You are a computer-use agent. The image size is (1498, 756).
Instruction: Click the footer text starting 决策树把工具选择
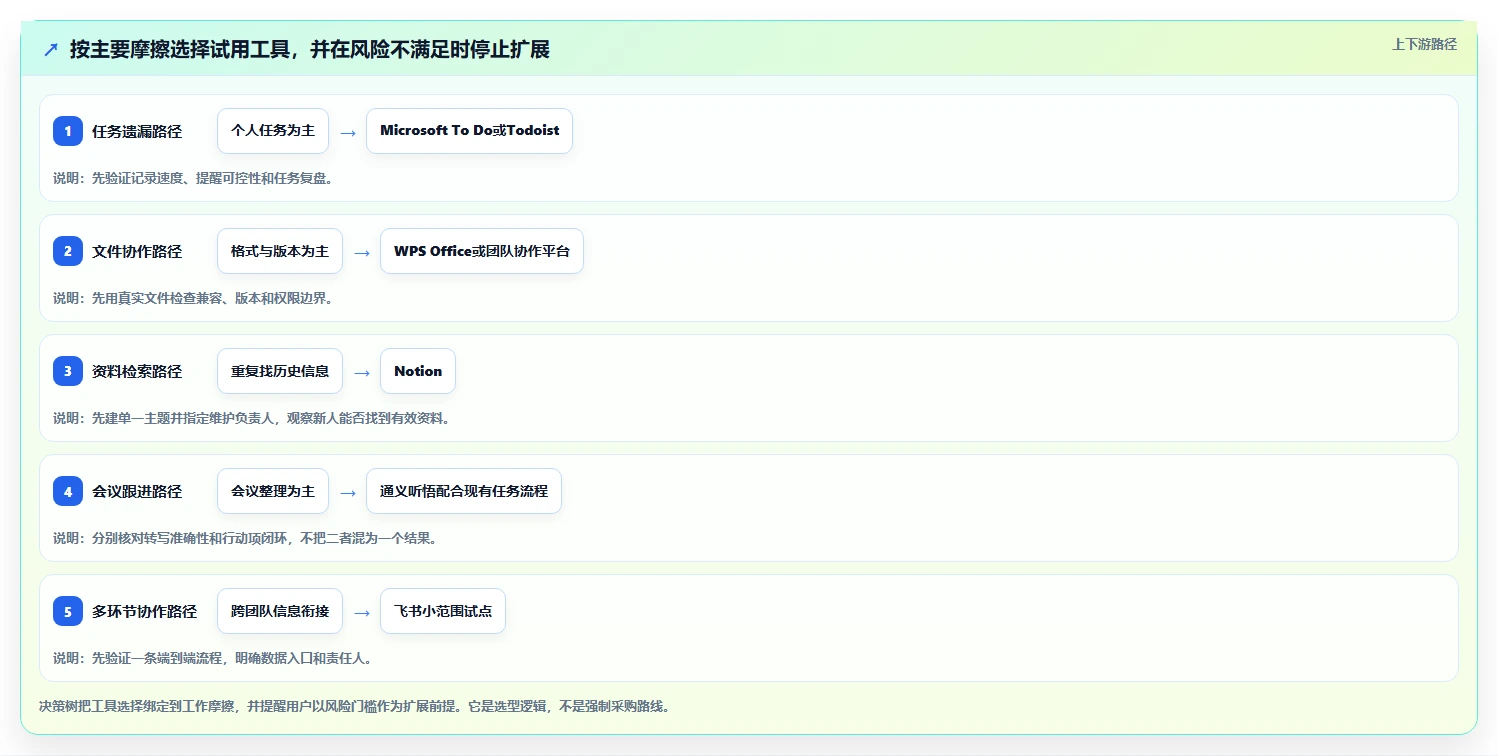(x=354, y=706)
